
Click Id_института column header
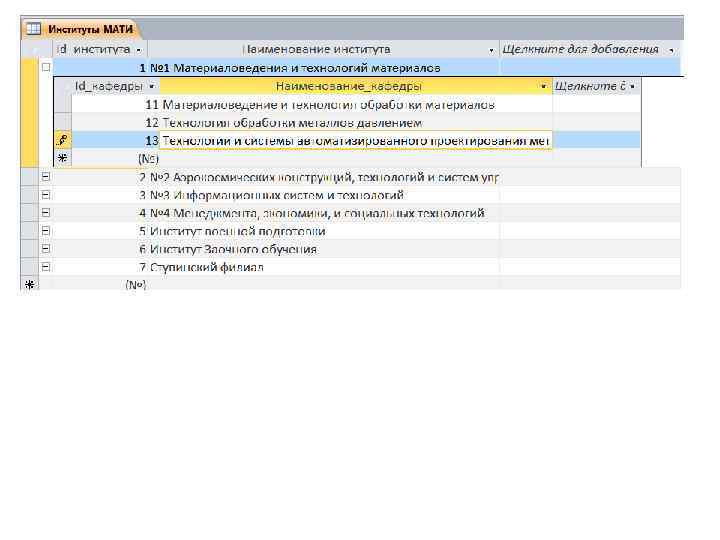101,49
